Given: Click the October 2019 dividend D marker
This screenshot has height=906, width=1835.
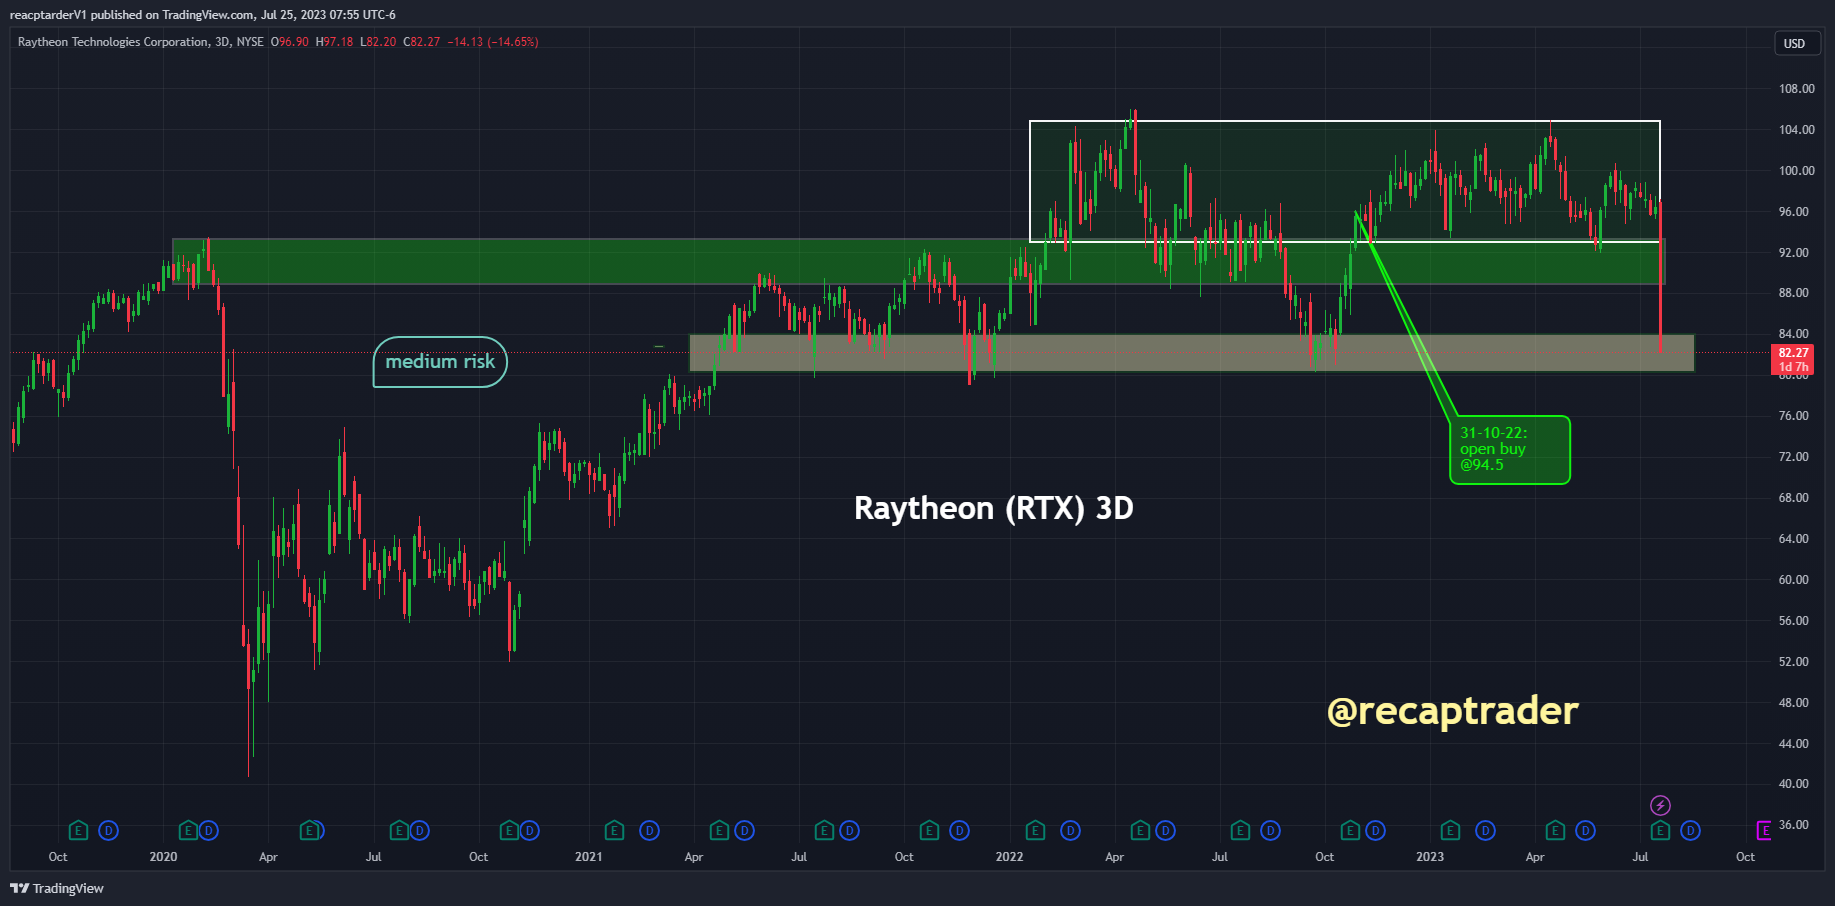Looking at the screenshot, I should pyautogui.click(x=108, y=830).
